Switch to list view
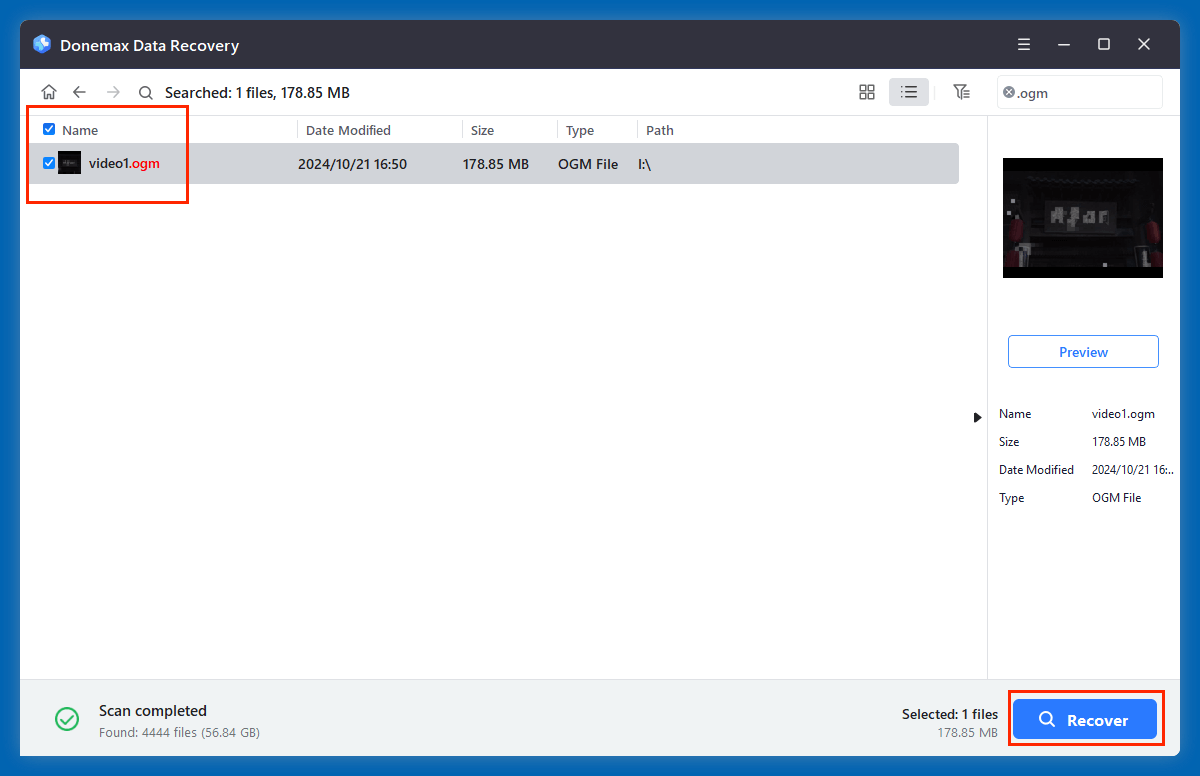Viewport: 1200px width, 776px height. point(909,91)
